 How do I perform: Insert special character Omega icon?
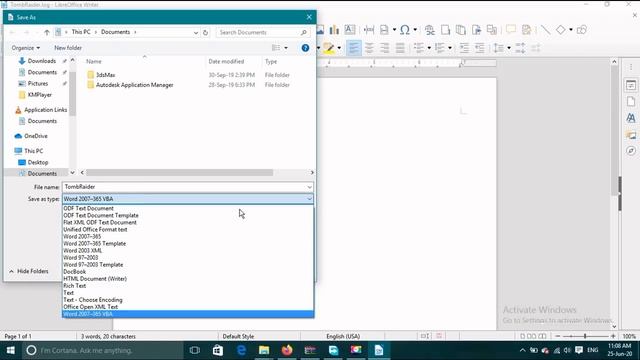click(405, 29)
